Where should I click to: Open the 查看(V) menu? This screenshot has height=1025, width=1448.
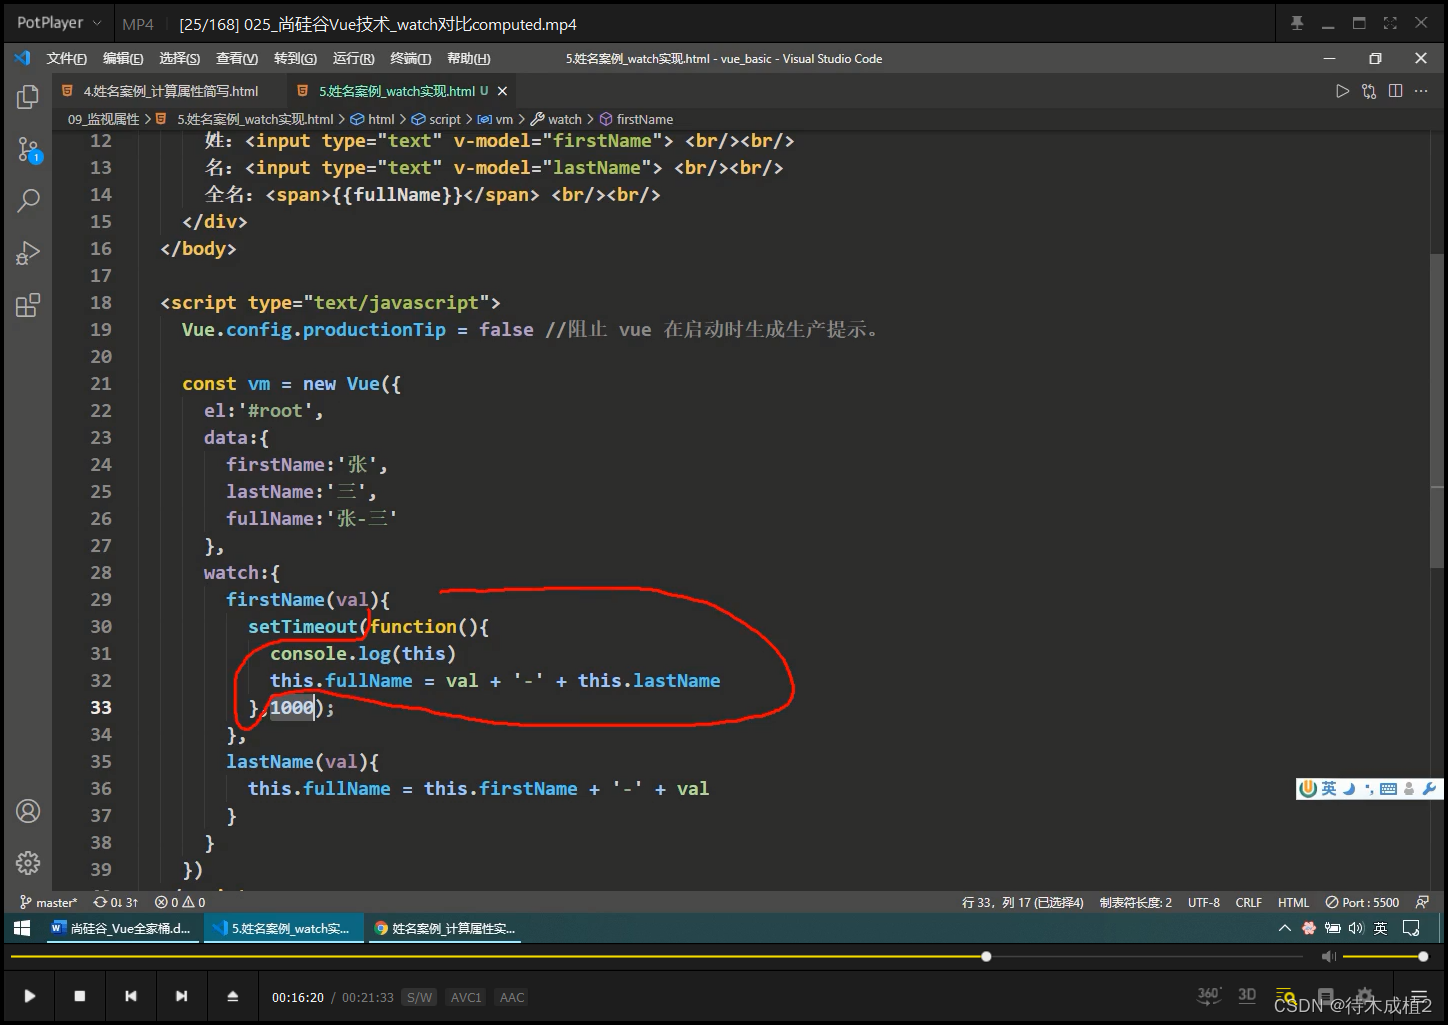pos(237,58)
